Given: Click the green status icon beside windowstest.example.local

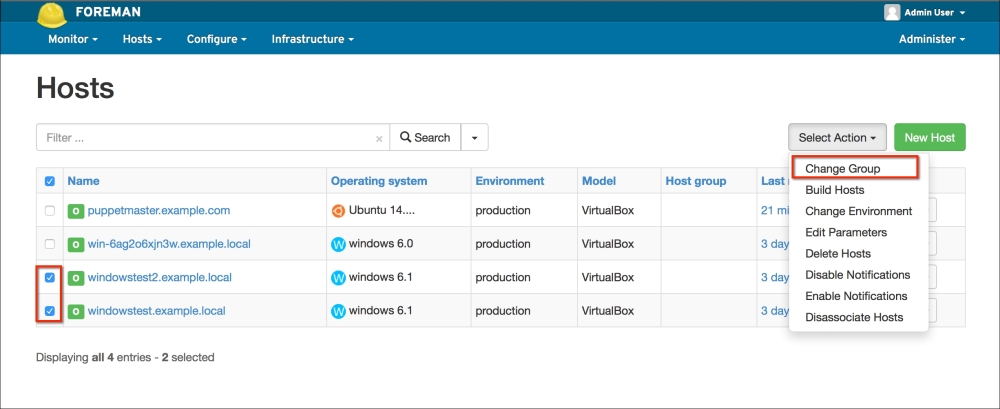Looking at the screenshot, I should [75, 311].
